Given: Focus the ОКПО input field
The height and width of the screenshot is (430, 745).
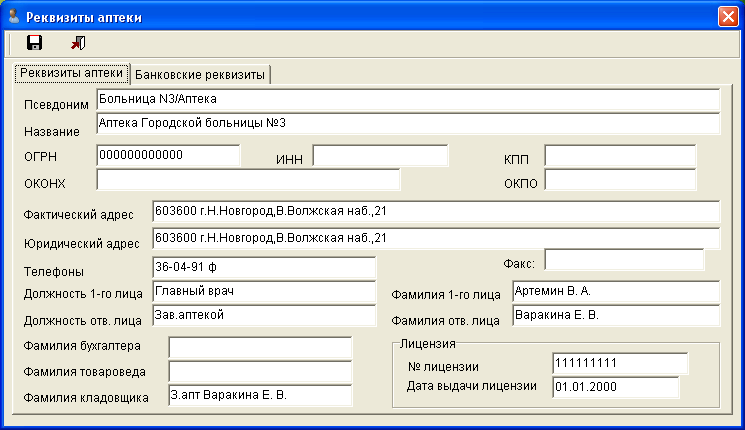Looking at the screenshot, I should click(x=619, y=179).
